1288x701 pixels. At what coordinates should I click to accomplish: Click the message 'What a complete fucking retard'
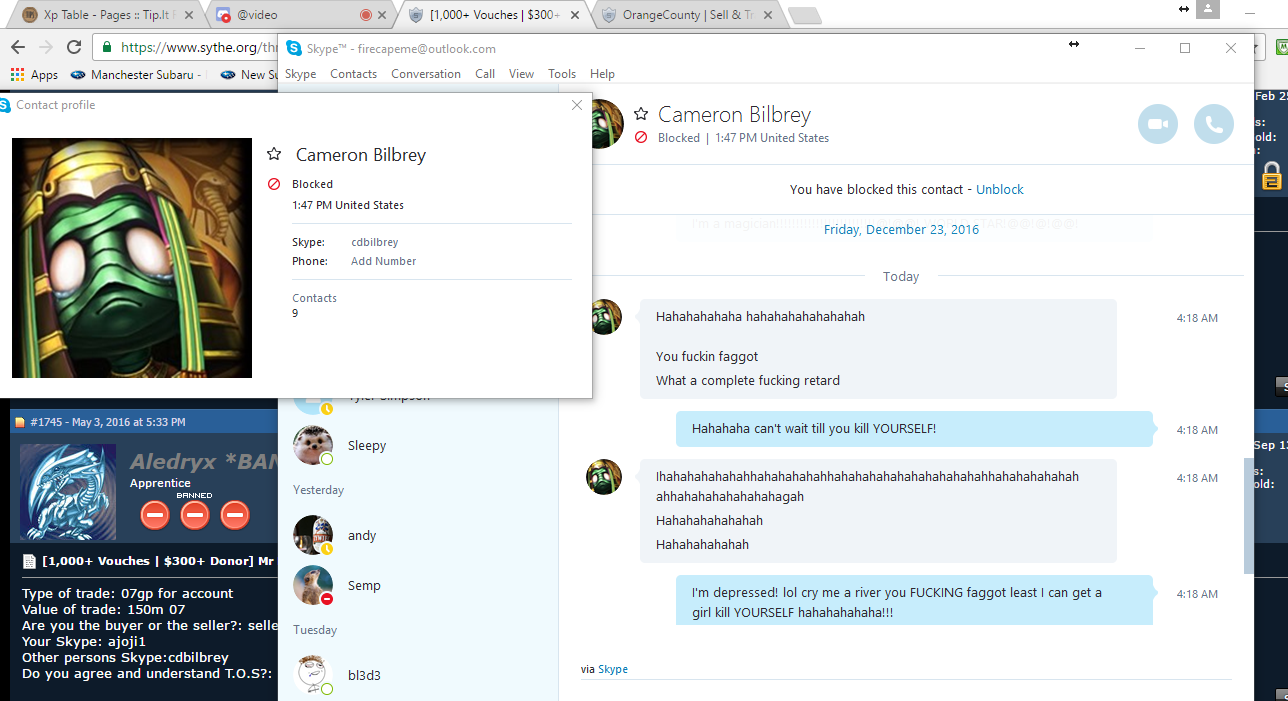[x=748, y=380]
